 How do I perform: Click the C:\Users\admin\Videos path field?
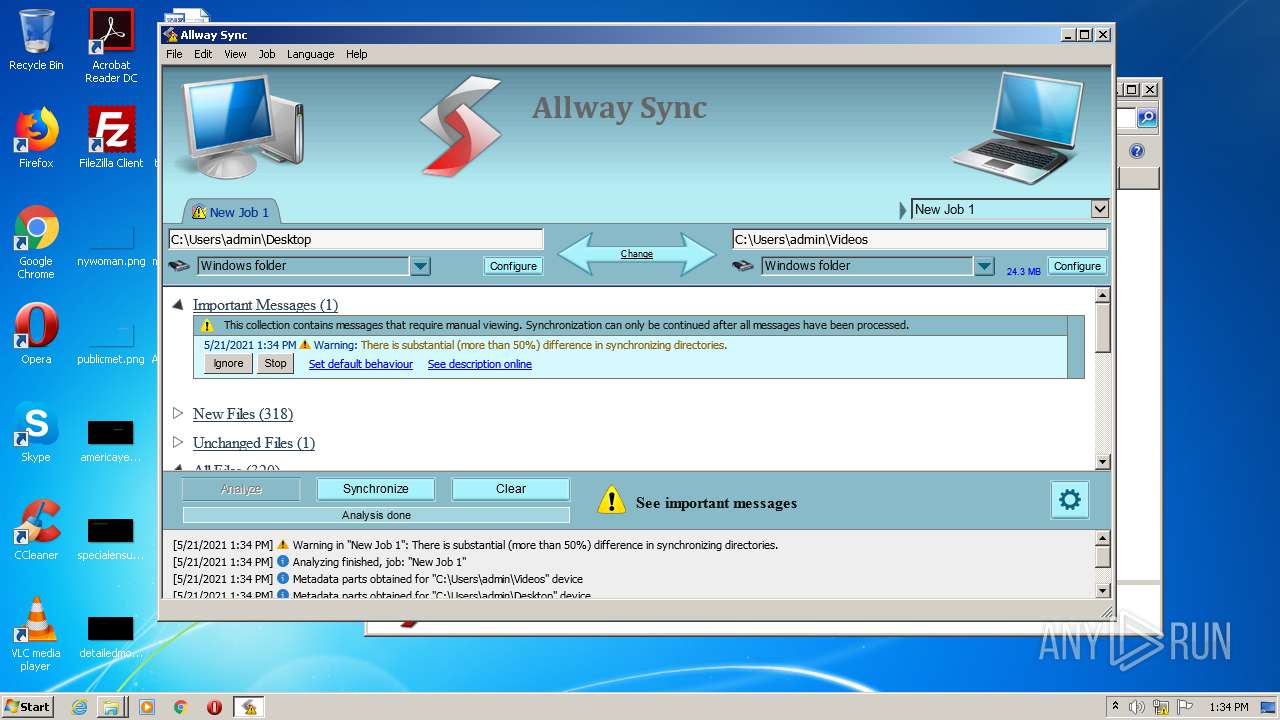pyautogui.click(x=920, y=239)
